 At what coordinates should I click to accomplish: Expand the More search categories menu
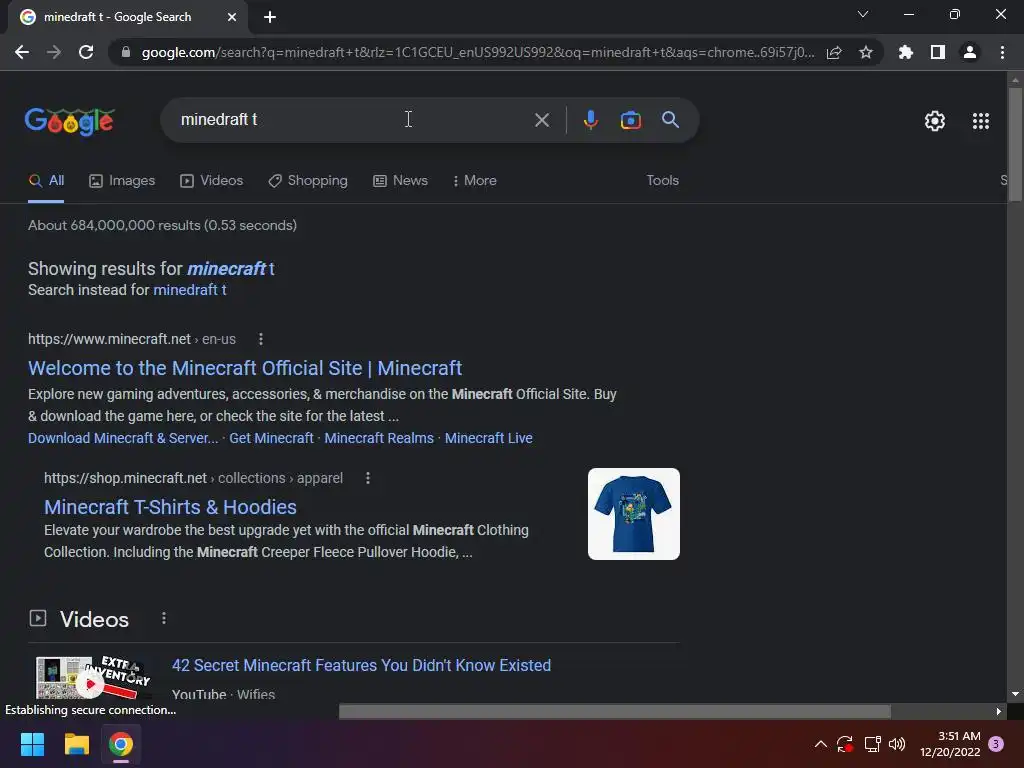tap(475, 181)
